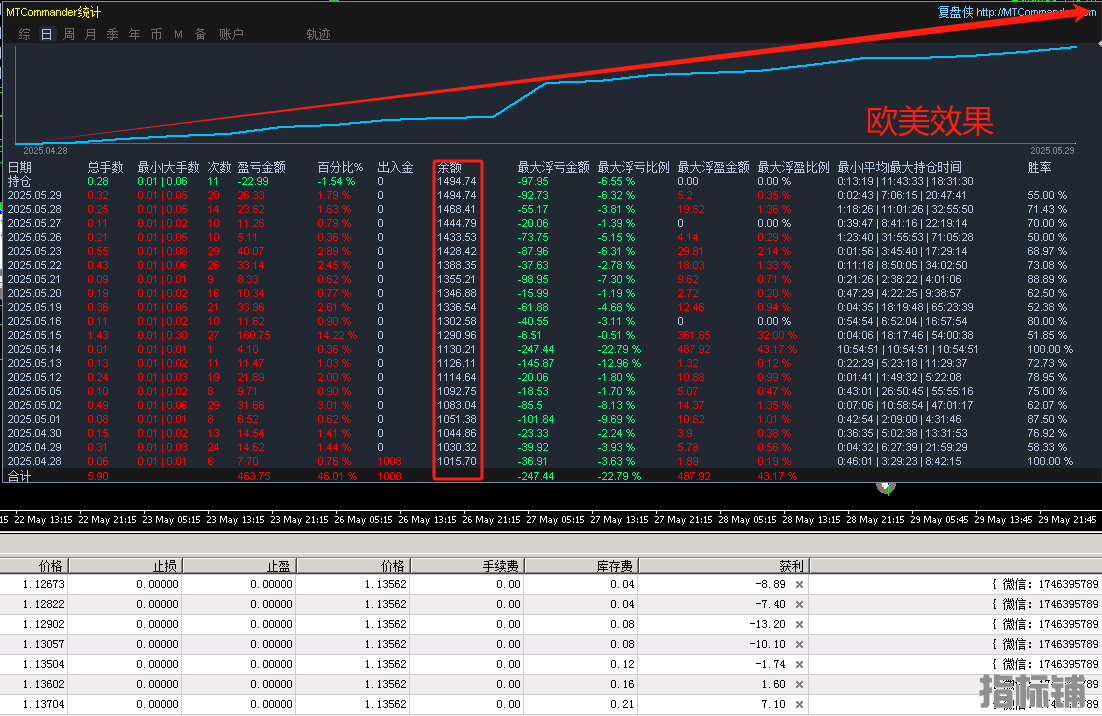Close the order showing profit 1.60
The height and width of the screenshot is (716, 1102).
point(799,684)
